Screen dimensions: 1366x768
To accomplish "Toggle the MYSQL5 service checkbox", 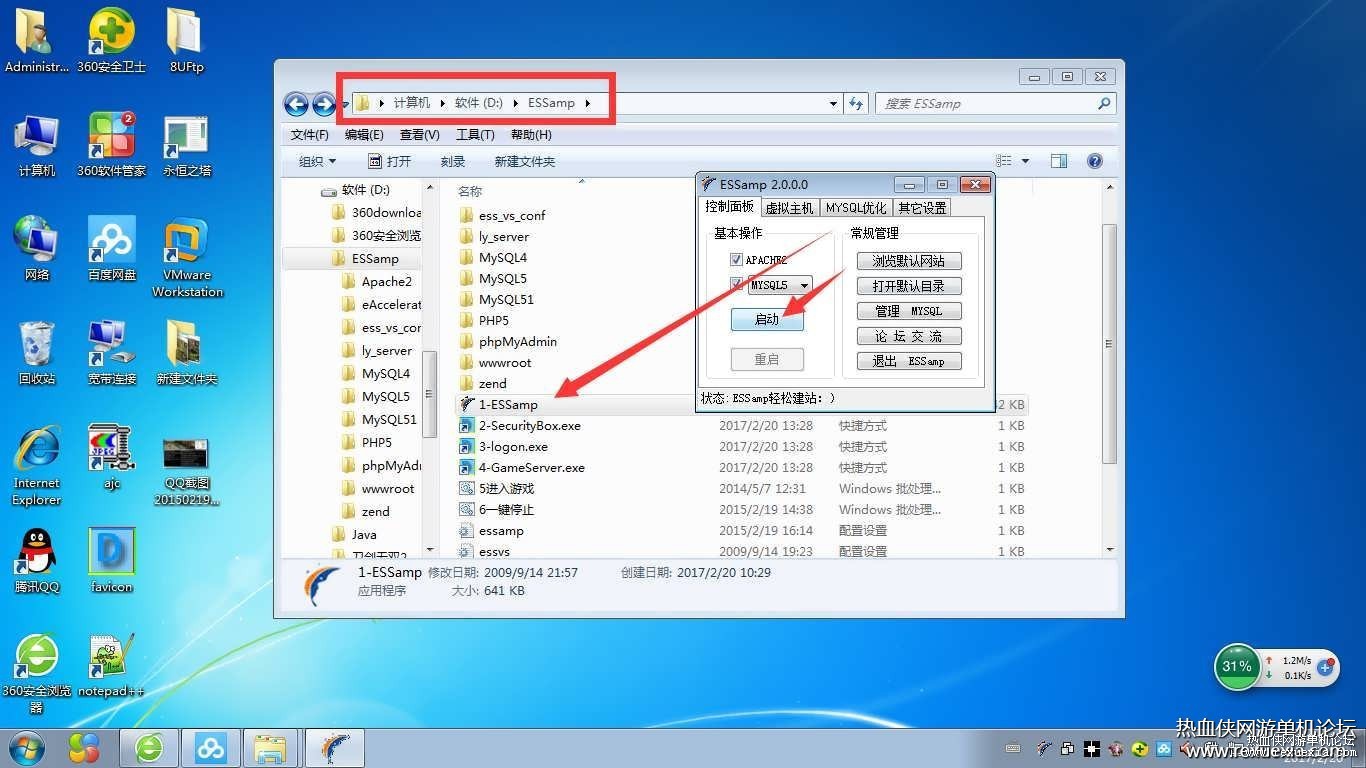I will pos(737,285).
